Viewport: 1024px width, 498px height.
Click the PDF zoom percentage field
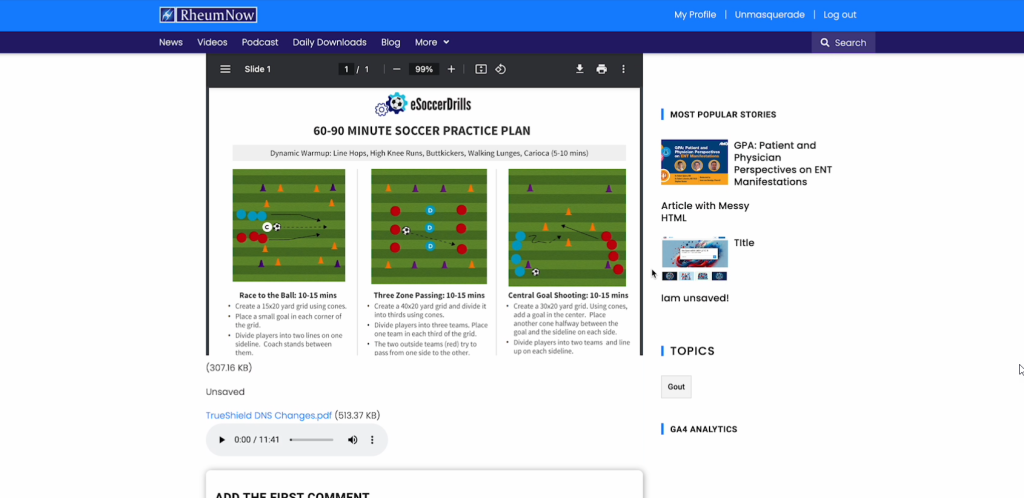[x=424, y=69]
